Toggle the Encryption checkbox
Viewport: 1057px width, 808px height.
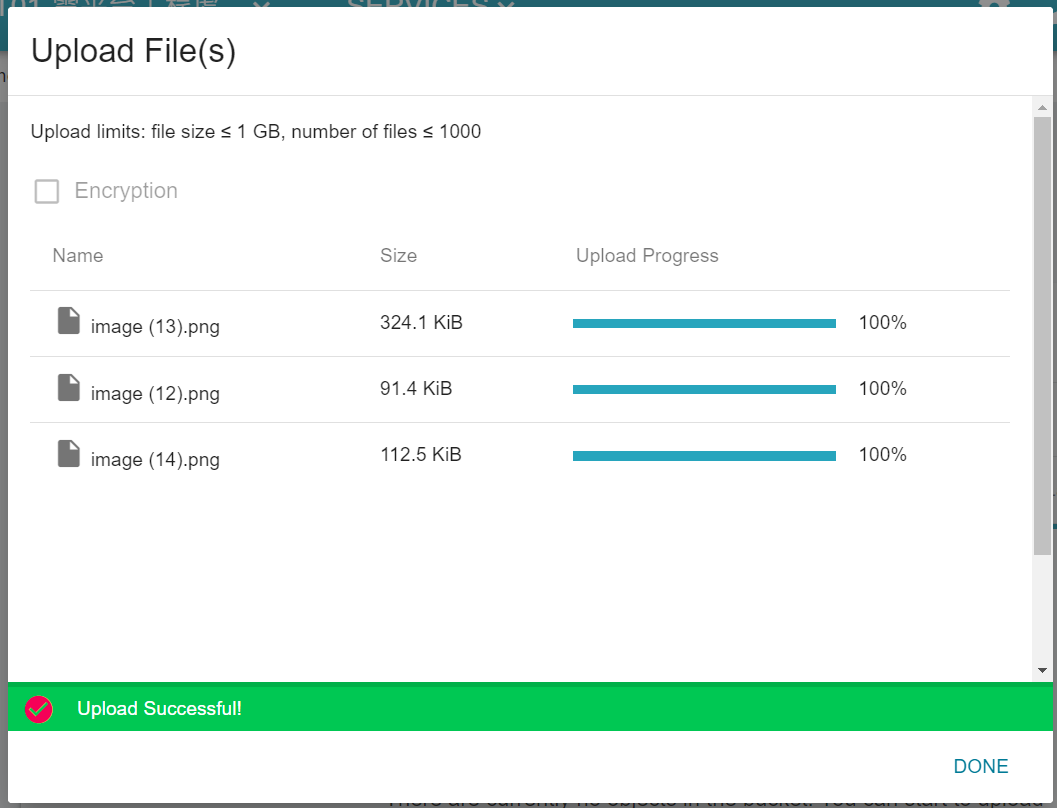pos(47,191)
